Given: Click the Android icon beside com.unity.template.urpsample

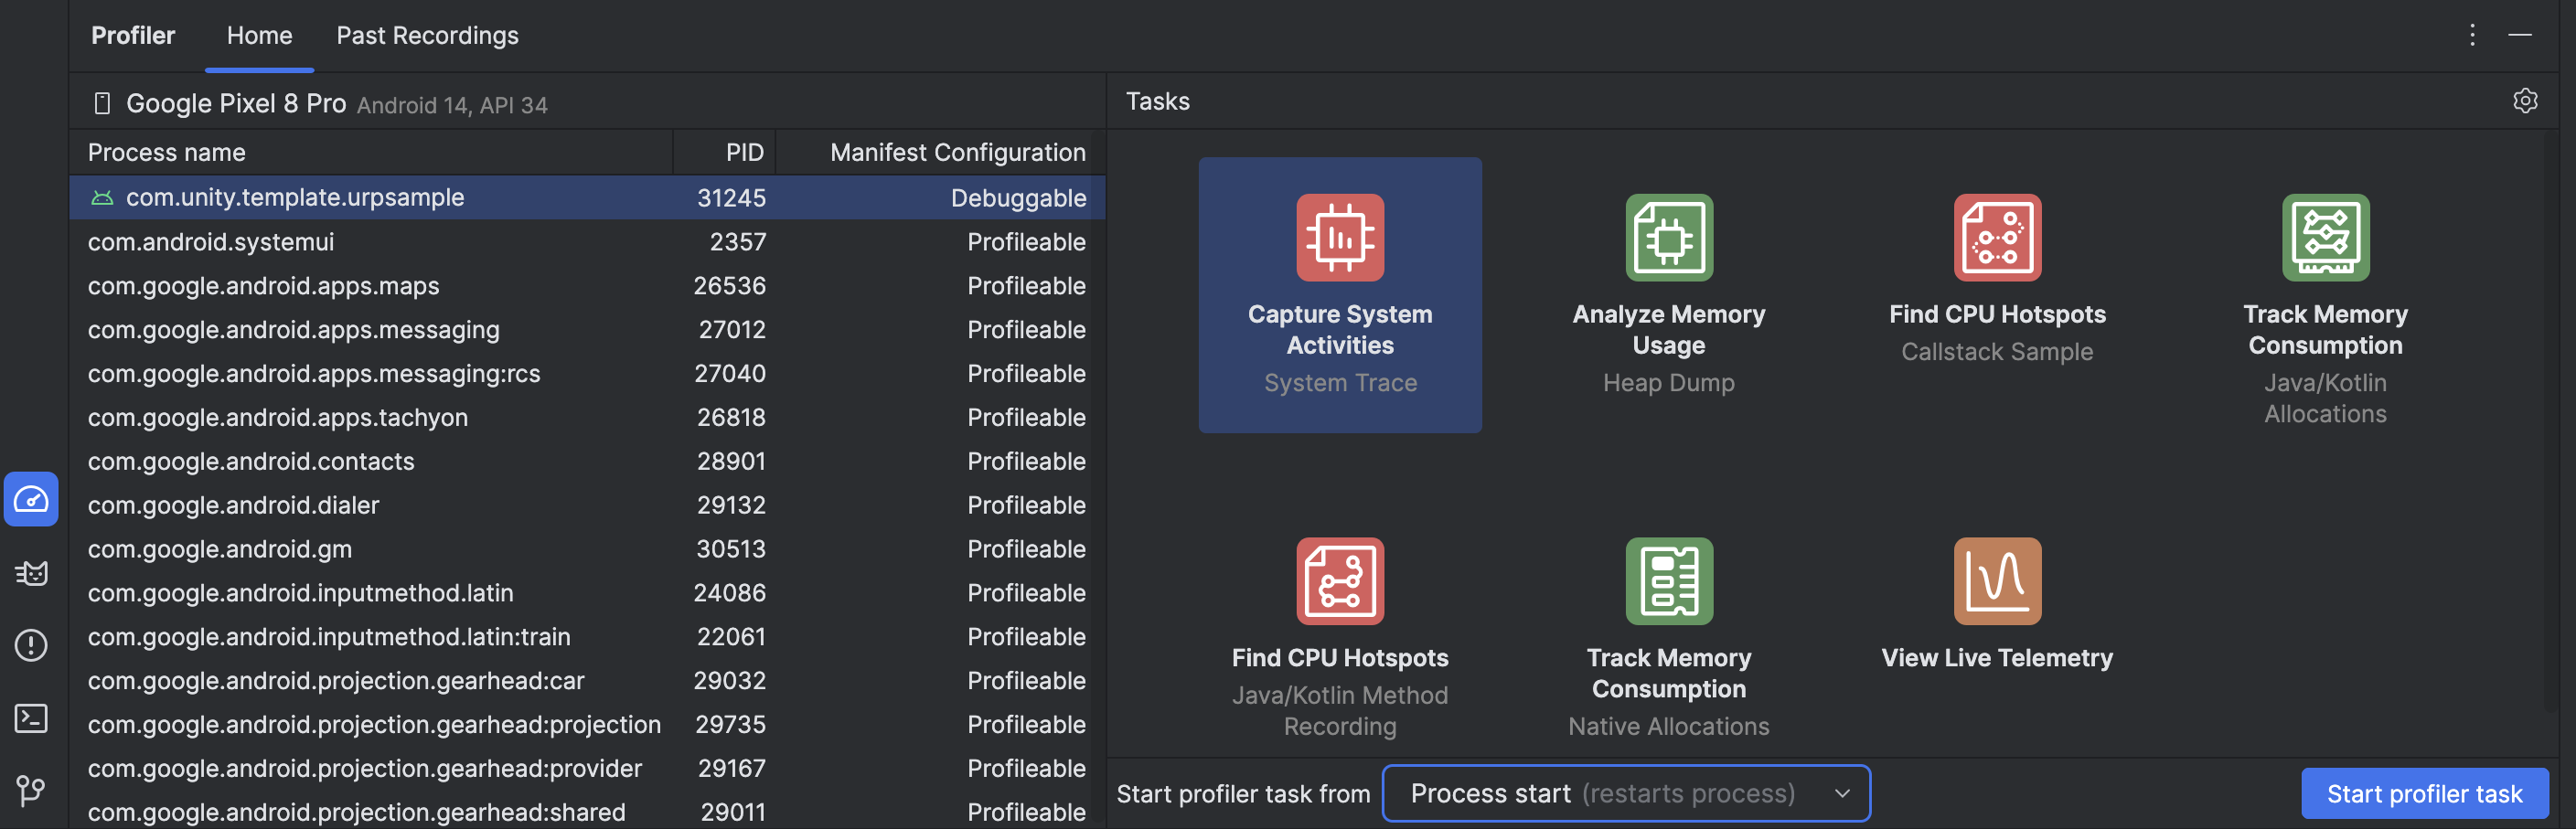Looking at the screenshot, I should [102, 197].
